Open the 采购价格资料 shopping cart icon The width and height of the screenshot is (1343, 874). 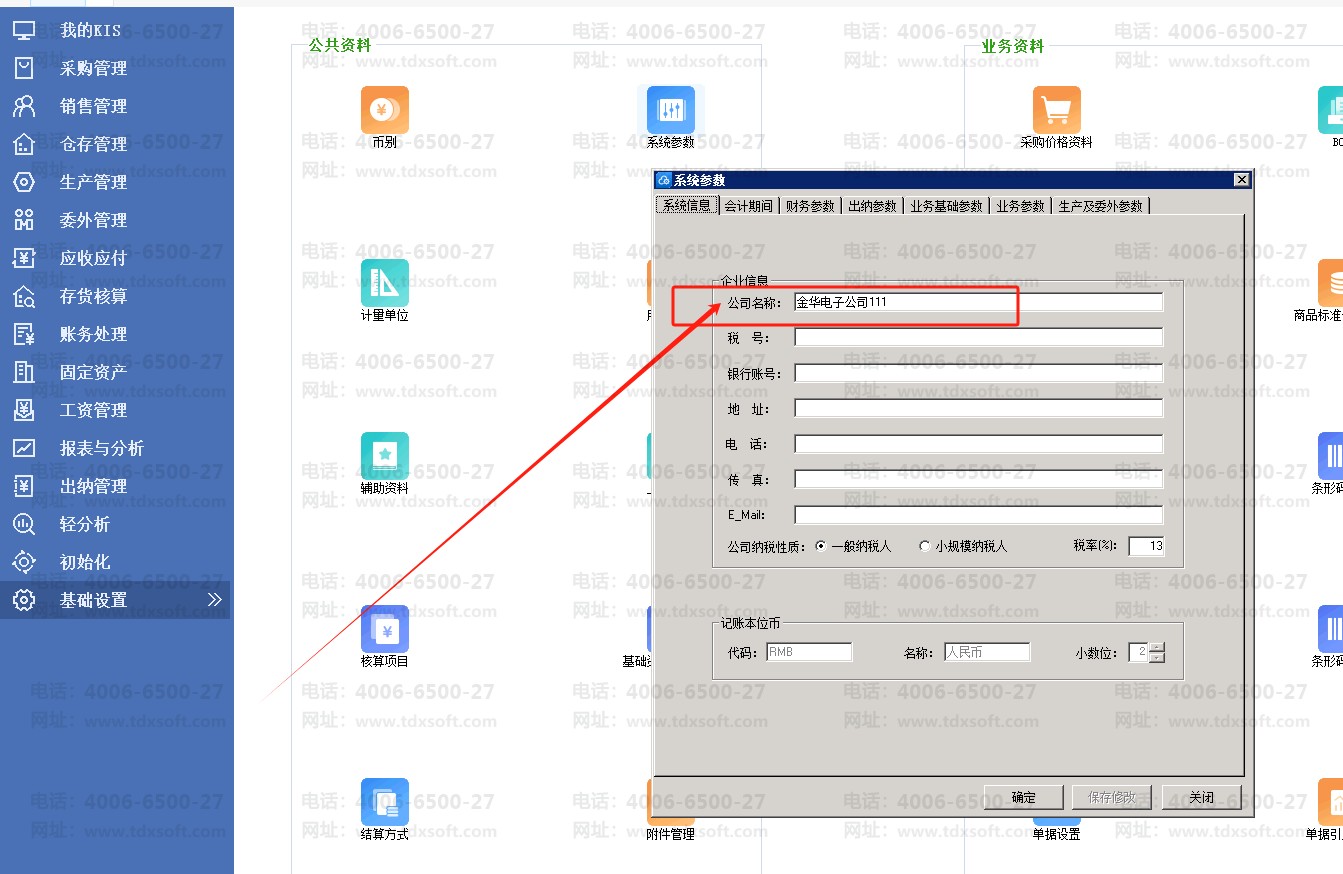[1057, 110]
